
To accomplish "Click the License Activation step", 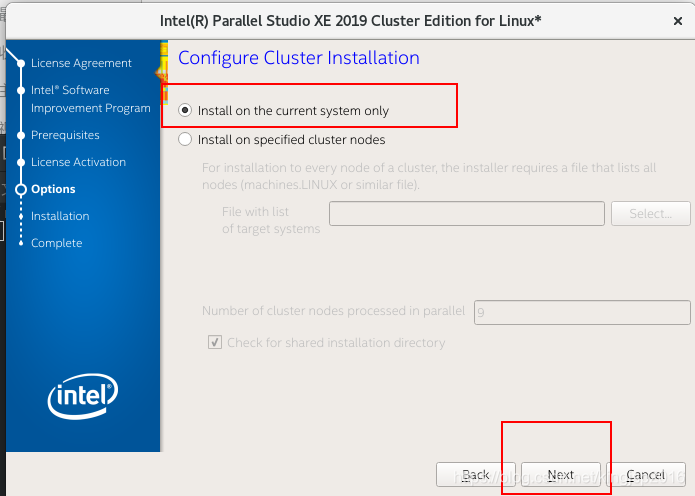I will 78,162.
